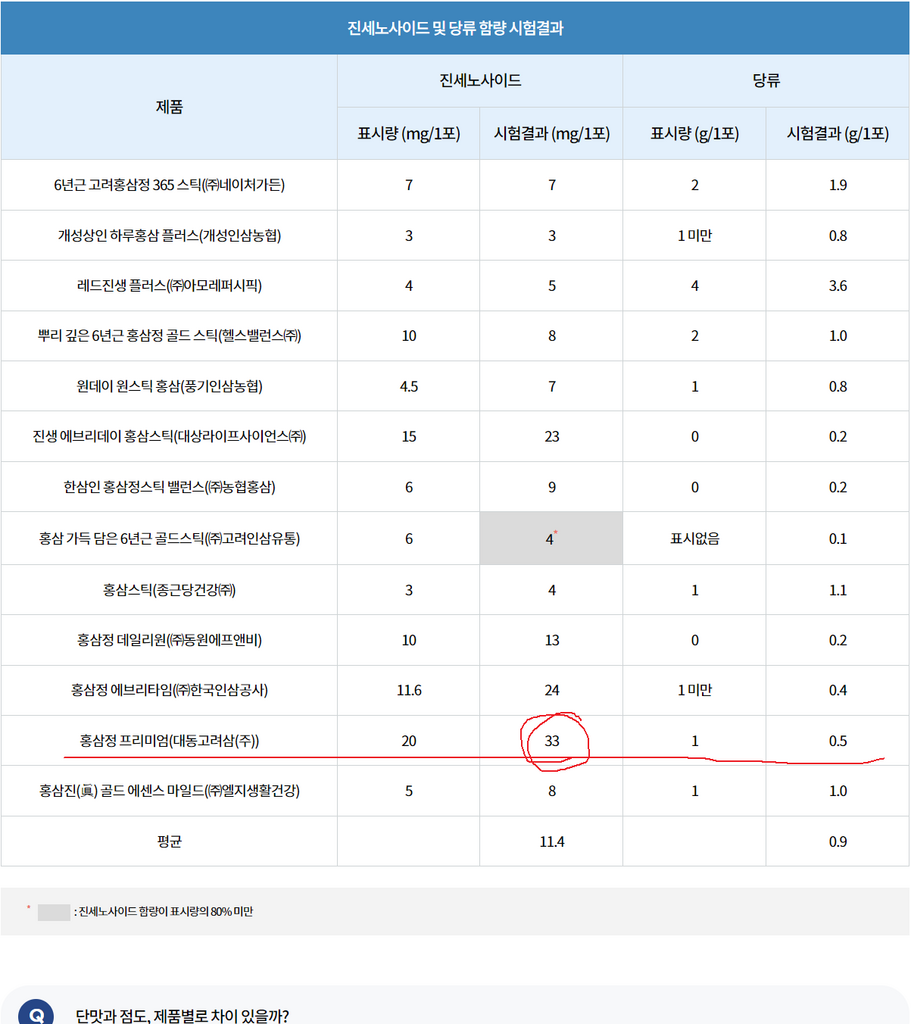Click the 시험결과 (mg/1포) subheader

(x=552, y=133)
